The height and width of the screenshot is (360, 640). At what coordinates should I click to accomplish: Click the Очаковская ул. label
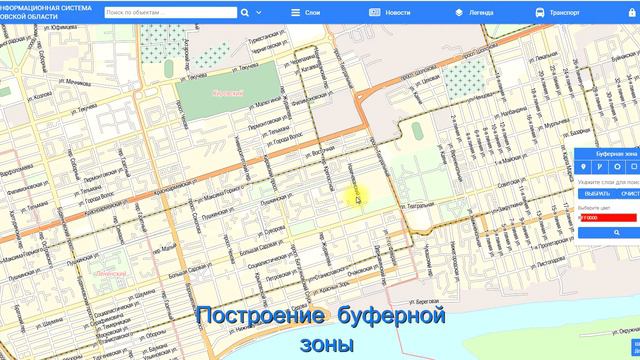click(363, 270)
